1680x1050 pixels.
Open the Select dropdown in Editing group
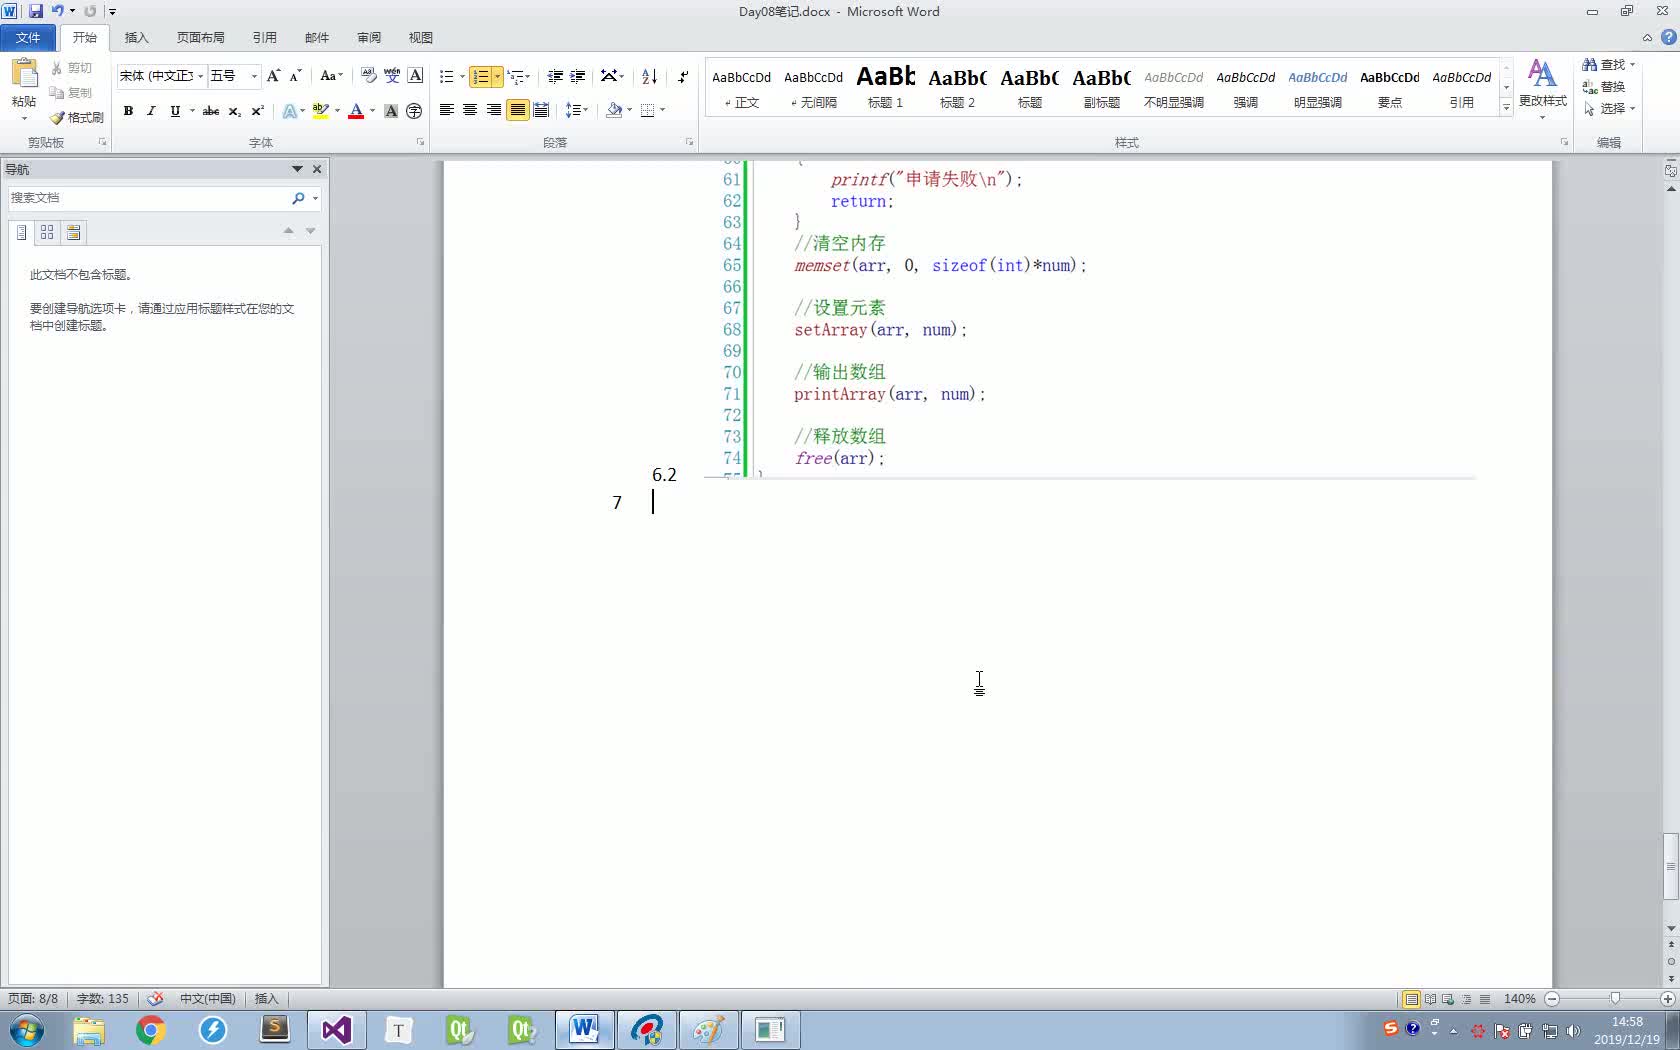[1609, 108]
